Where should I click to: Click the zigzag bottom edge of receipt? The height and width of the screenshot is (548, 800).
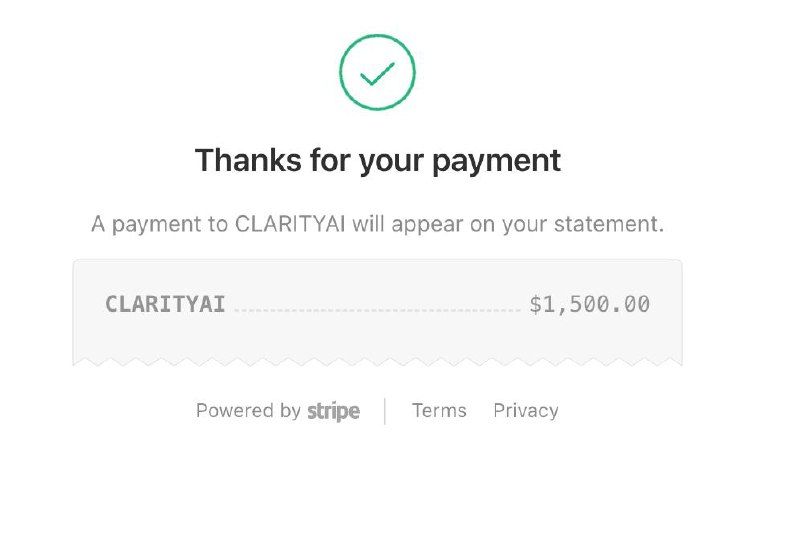[377, 361]
